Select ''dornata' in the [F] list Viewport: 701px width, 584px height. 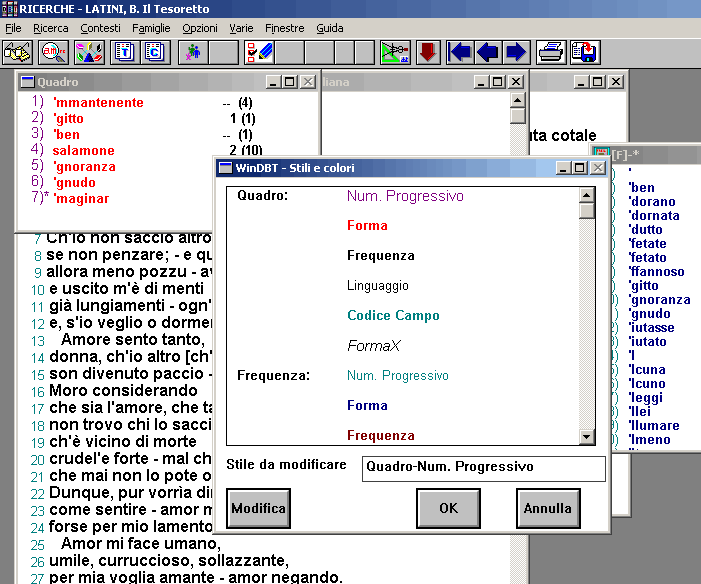coord(654,216)
